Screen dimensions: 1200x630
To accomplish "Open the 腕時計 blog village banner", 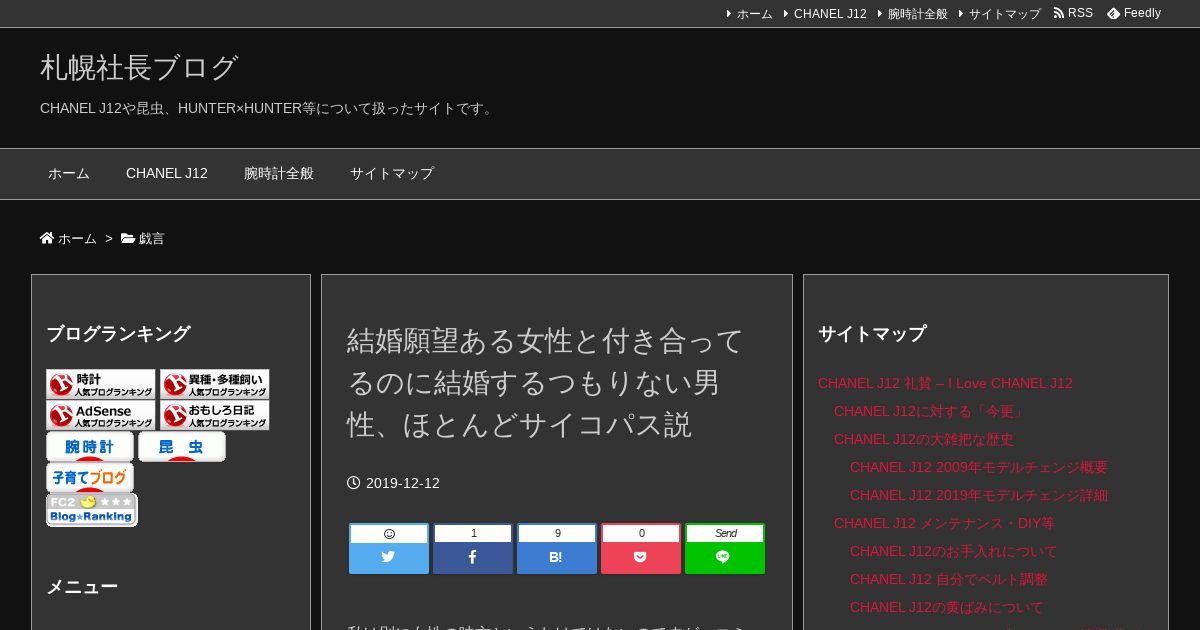I will (x=90, y=447).
